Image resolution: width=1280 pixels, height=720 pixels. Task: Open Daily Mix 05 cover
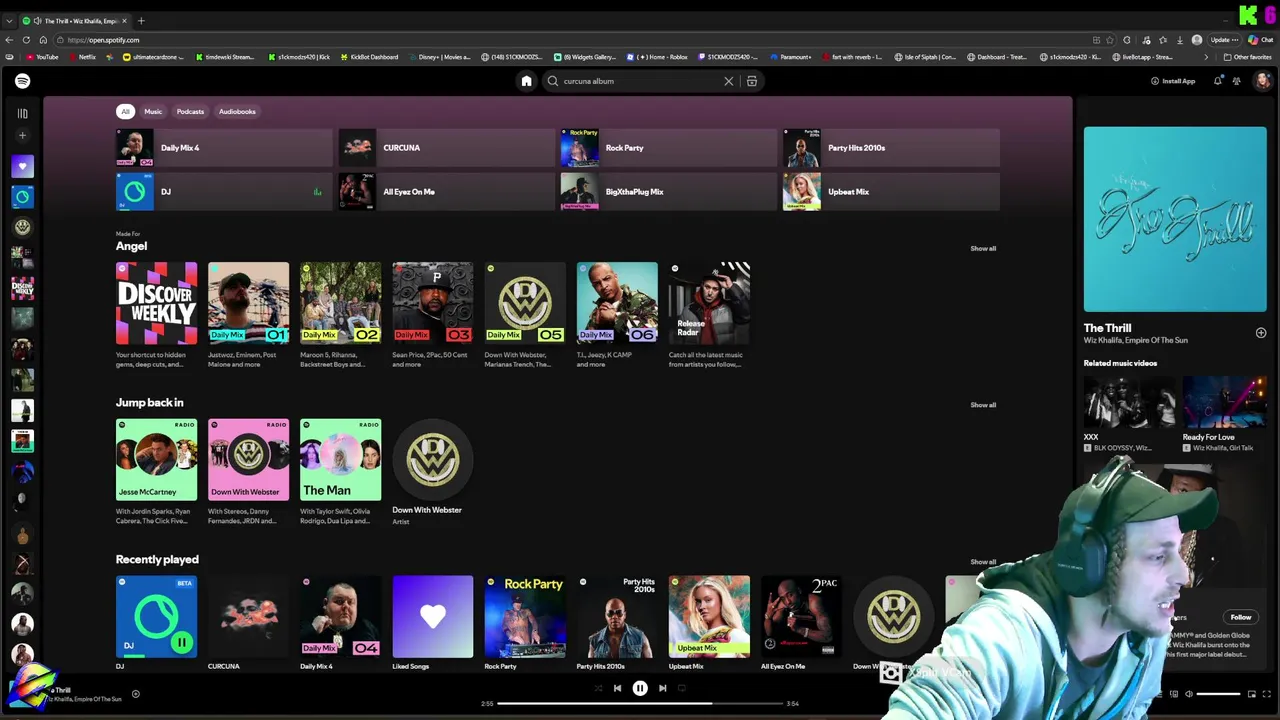click(525, 303)
